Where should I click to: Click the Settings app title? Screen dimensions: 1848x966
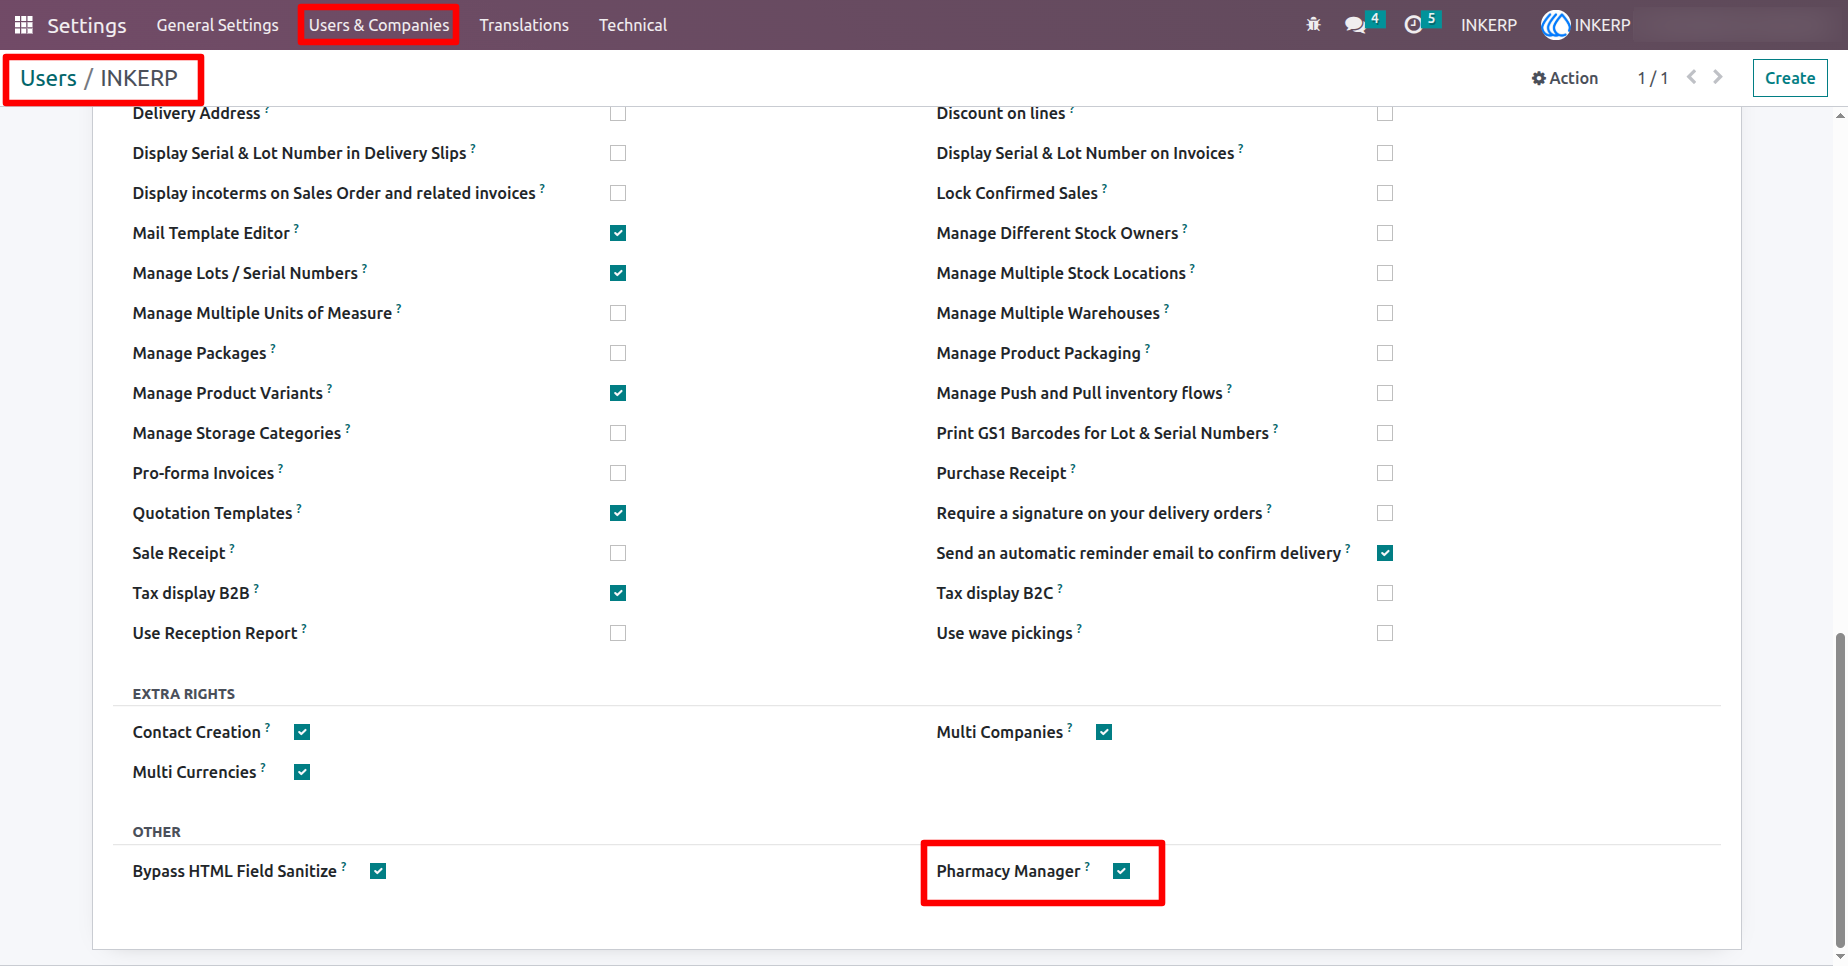tap(87, 25)
